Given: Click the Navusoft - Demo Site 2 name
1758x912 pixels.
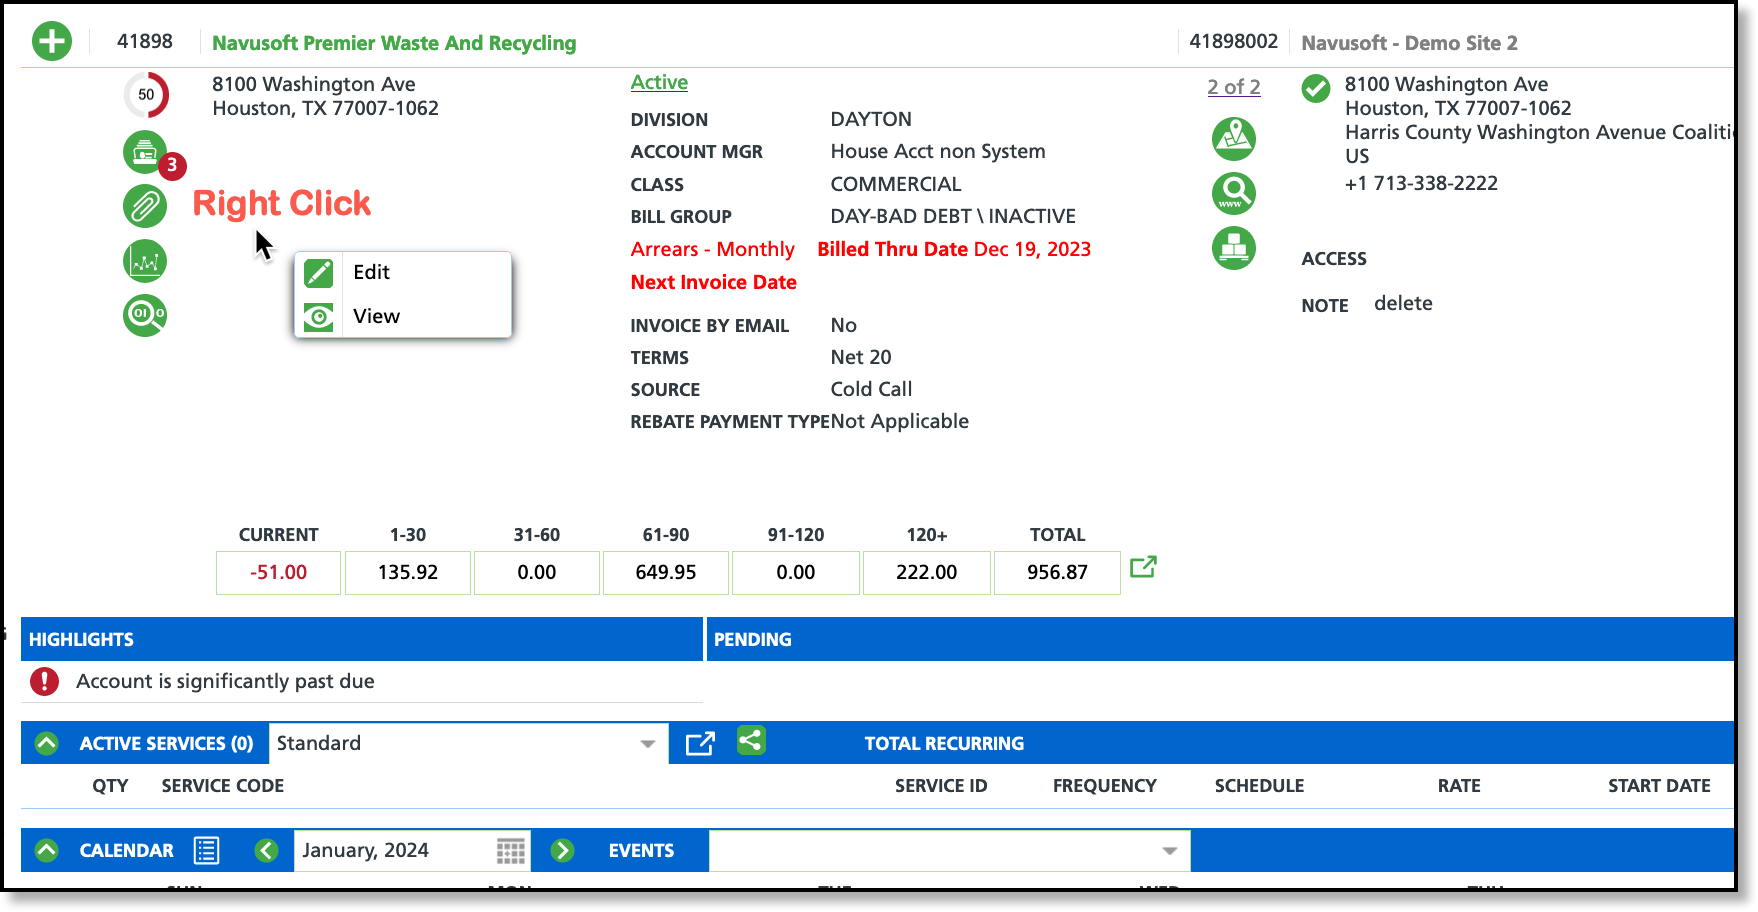Looking at the screenshot, I should [x=1409, y=43].
